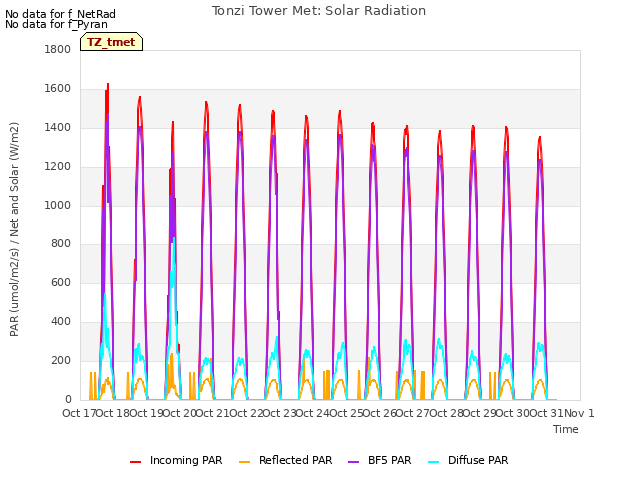Select the 'BF5 PAR' legend label
This screenshot has height=480, width=640.
389,460
